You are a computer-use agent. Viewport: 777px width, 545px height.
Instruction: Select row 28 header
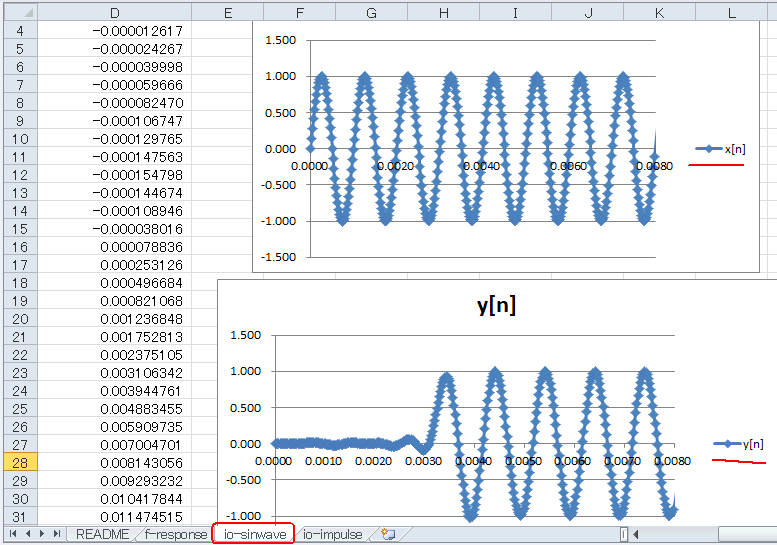pyautogui.click(x=20, y=463)
